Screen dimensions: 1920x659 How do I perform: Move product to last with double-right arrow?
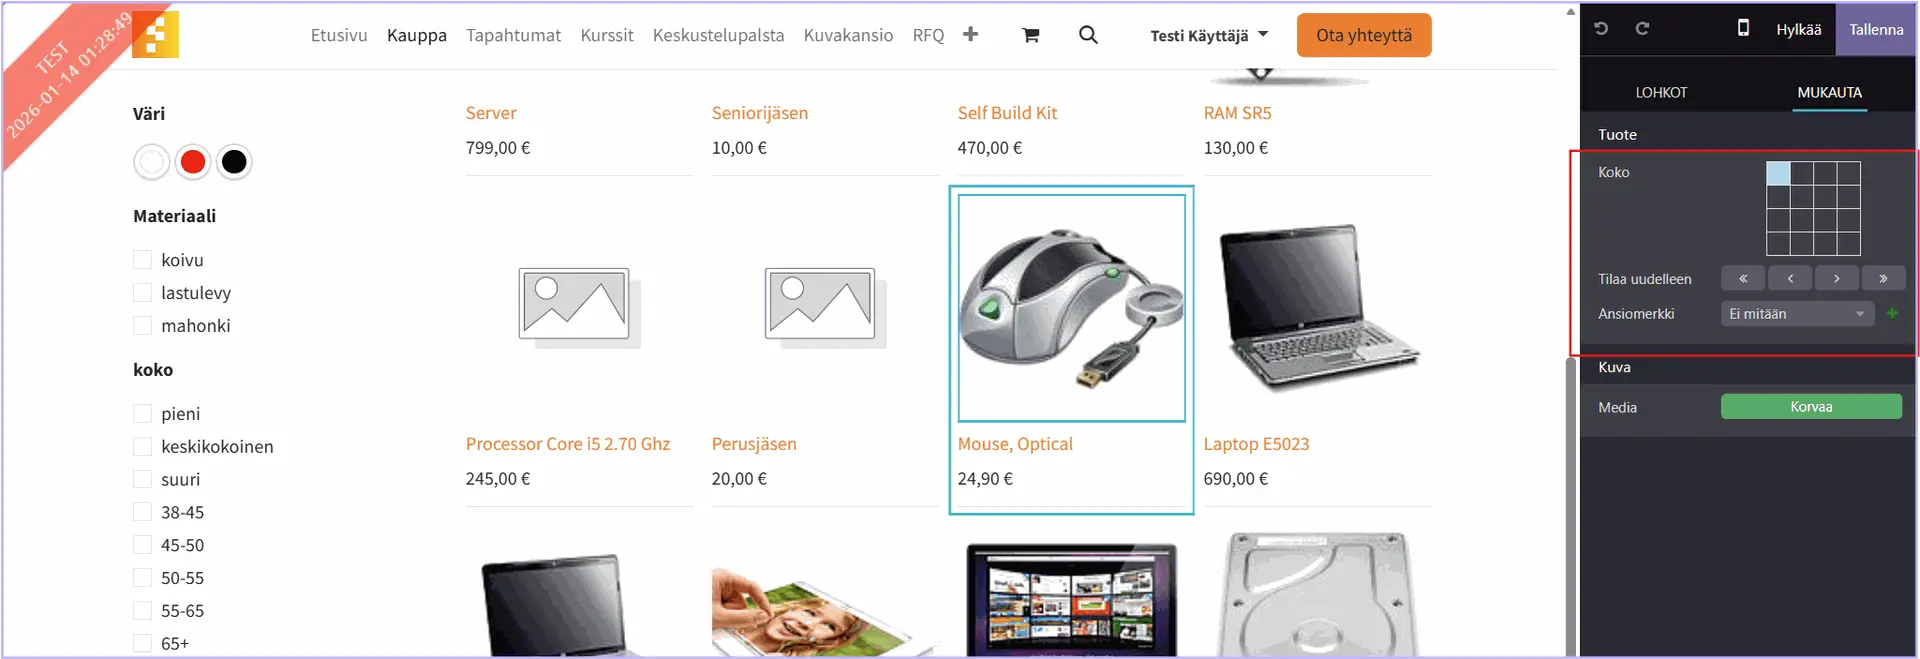click(x=1883, y=279)
